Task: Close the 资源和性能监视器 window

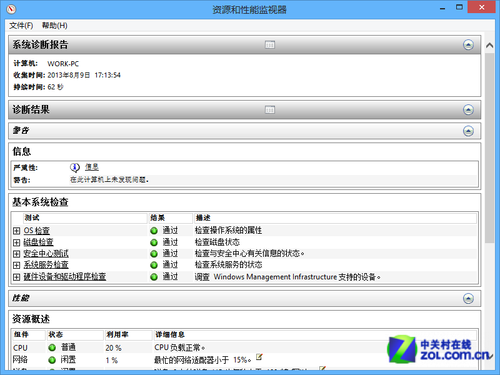Action: [481, 7]
